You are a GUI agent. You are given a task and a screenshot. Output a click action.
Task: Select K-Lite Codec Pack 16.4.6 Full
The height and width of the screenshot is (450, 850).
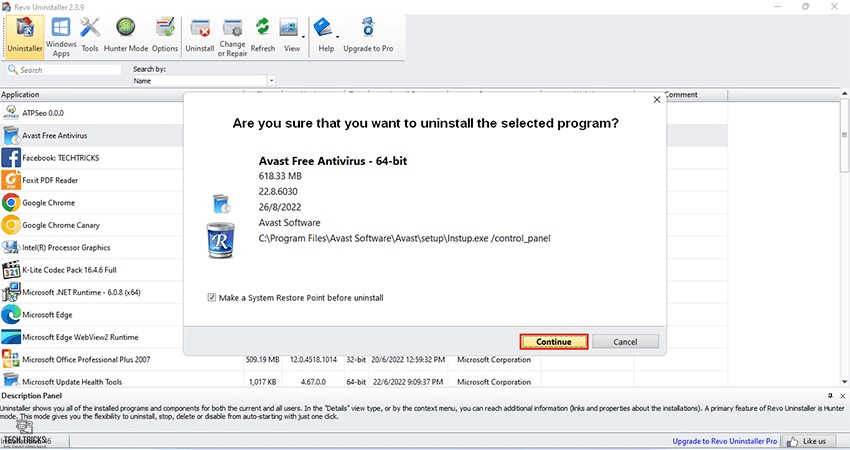[92, 269]
